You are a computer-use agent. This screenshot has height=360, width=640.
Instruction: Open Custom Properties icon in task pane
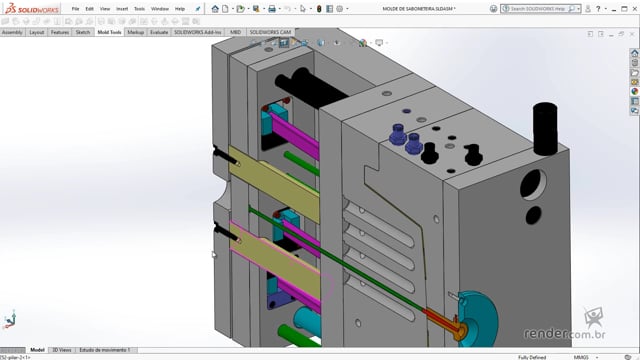[x=634, y=101]
